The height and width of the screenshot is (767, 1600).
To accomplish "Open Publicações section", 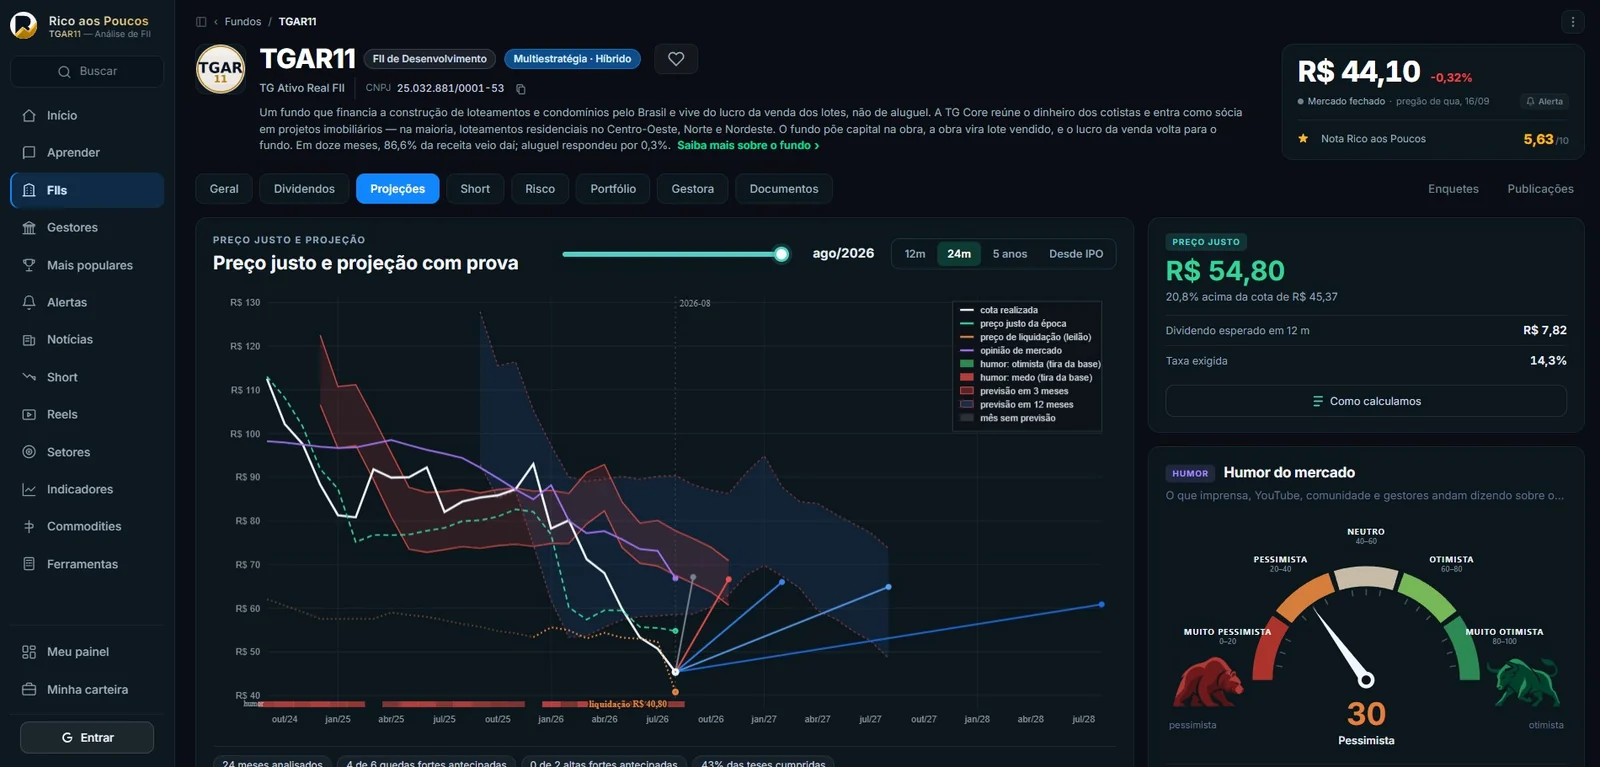I will (x=1540, y=189).
